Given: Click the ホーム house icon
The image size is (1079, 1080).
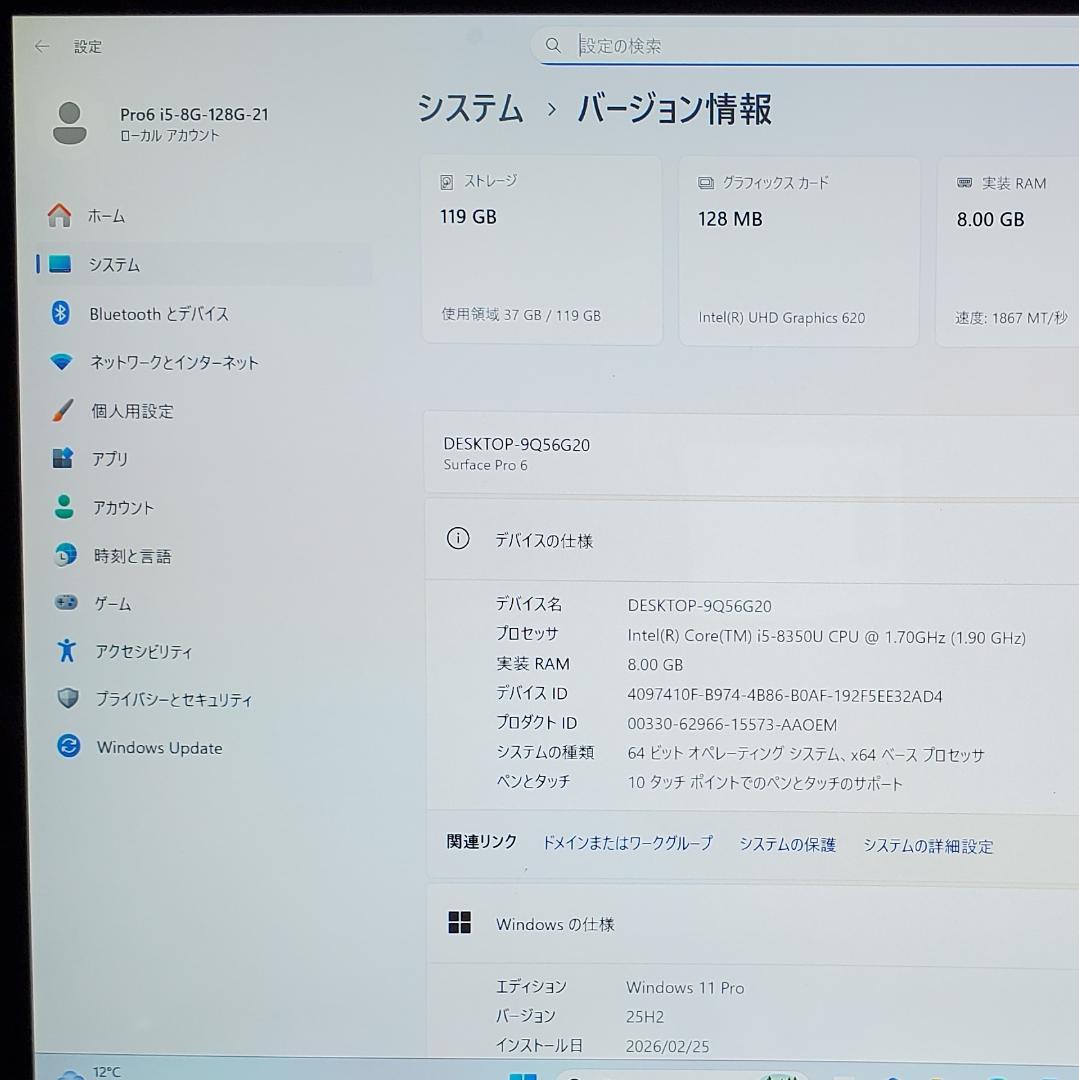Looking at the screenshot, I should pyautogui.click(x=59, y=216).
